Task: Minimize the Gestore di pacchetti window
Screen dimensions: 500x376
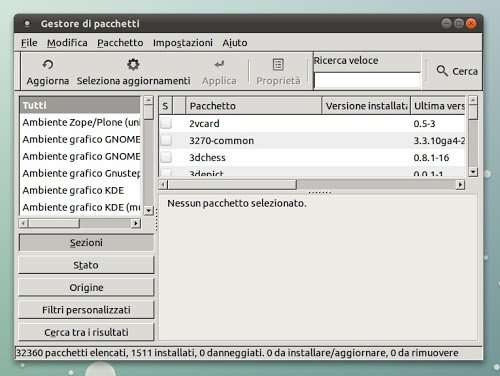Action: coord(446,23)
